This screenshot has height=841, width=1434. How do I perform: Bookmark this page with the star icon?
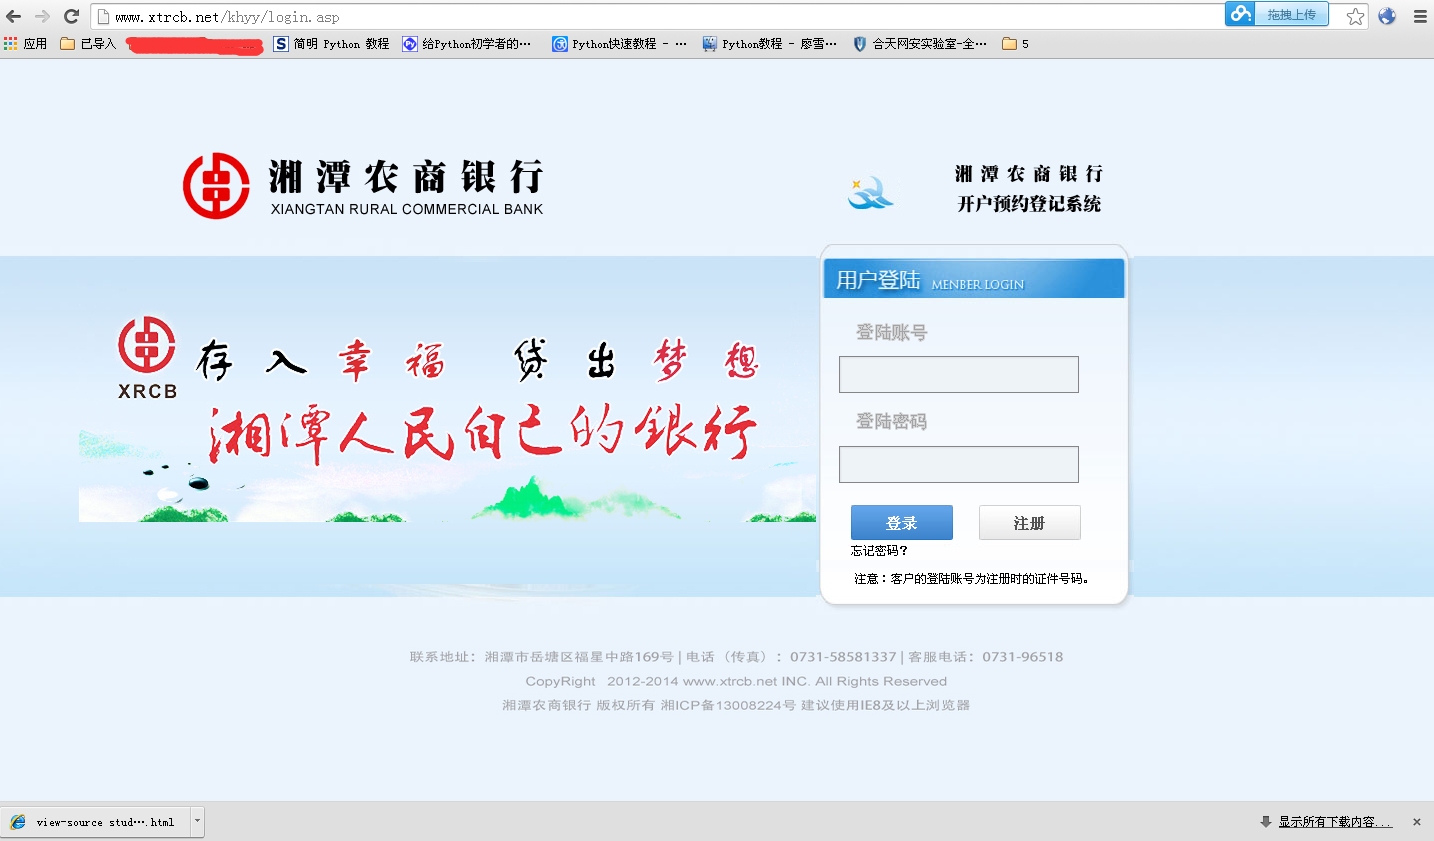click(1355, 16)
